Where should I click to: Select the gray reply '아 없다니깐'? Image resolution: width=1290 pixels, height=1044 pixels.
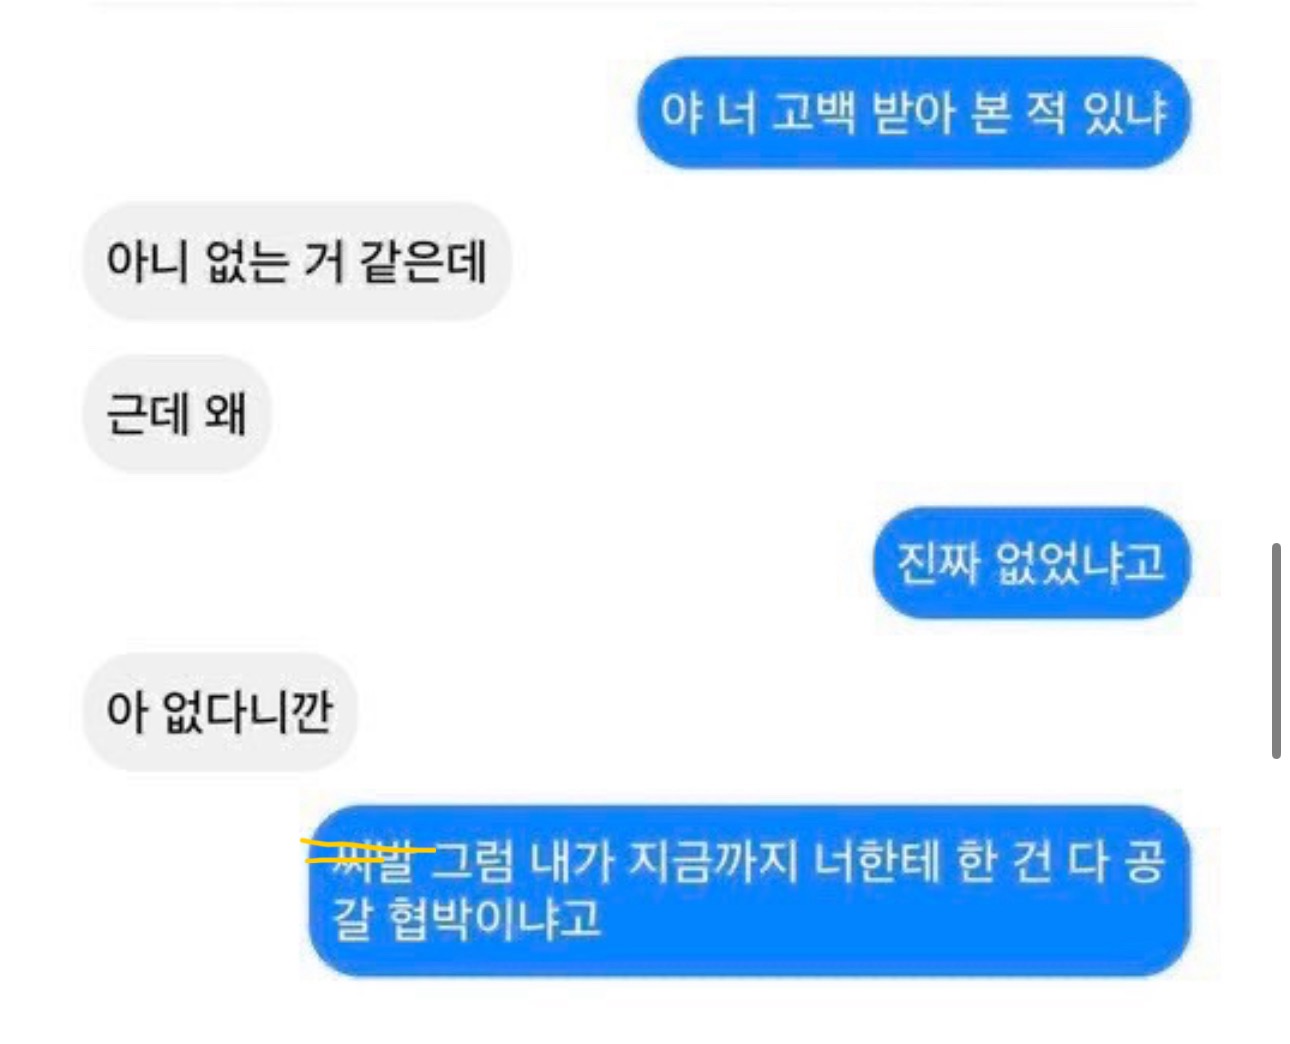point(220,712)
